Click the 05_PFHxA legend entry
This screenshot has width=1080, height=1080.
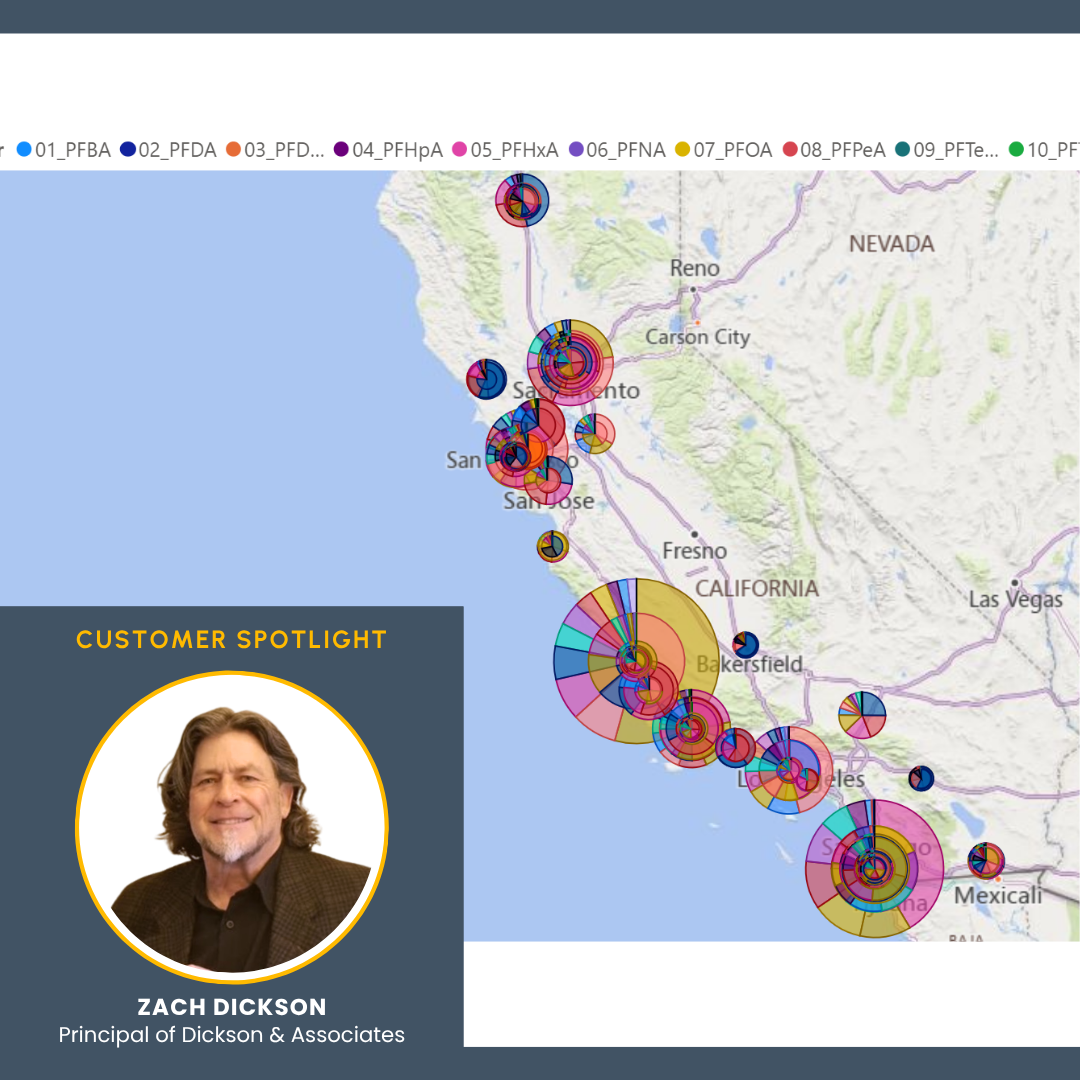point(505,149)
